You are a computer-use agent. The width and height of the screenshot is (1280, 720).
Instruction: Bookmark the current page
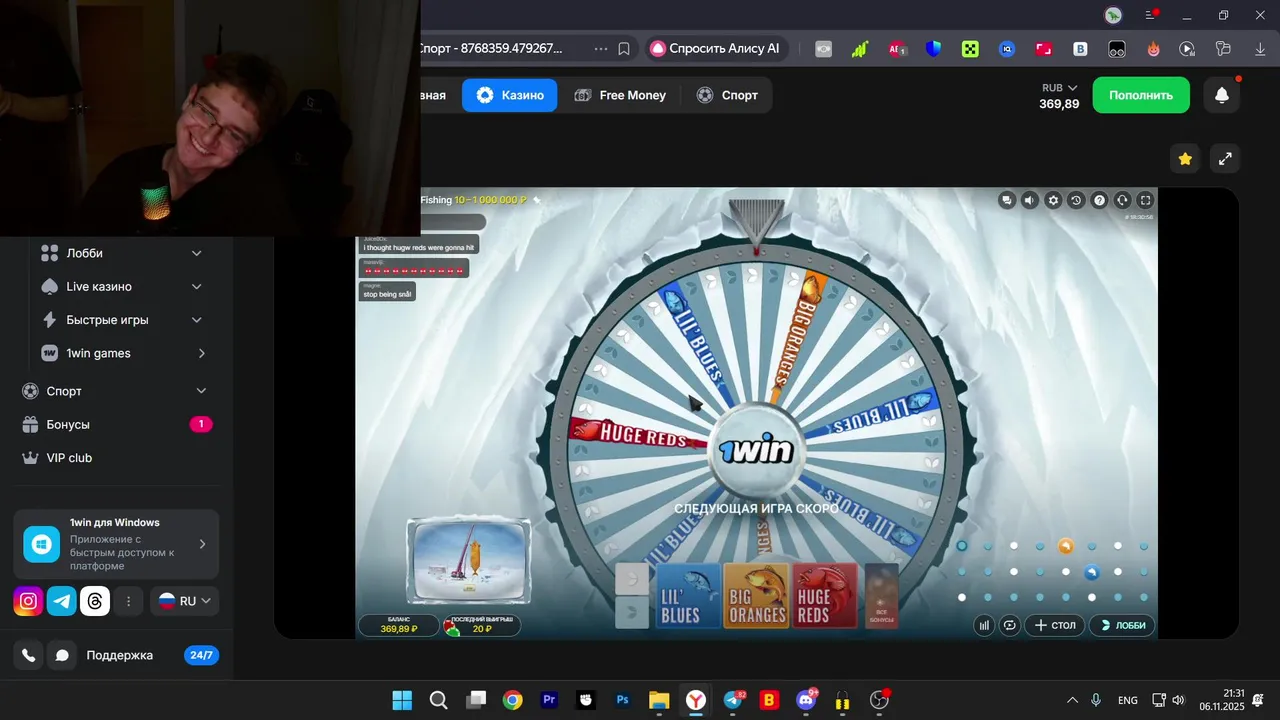pos(624,48)
